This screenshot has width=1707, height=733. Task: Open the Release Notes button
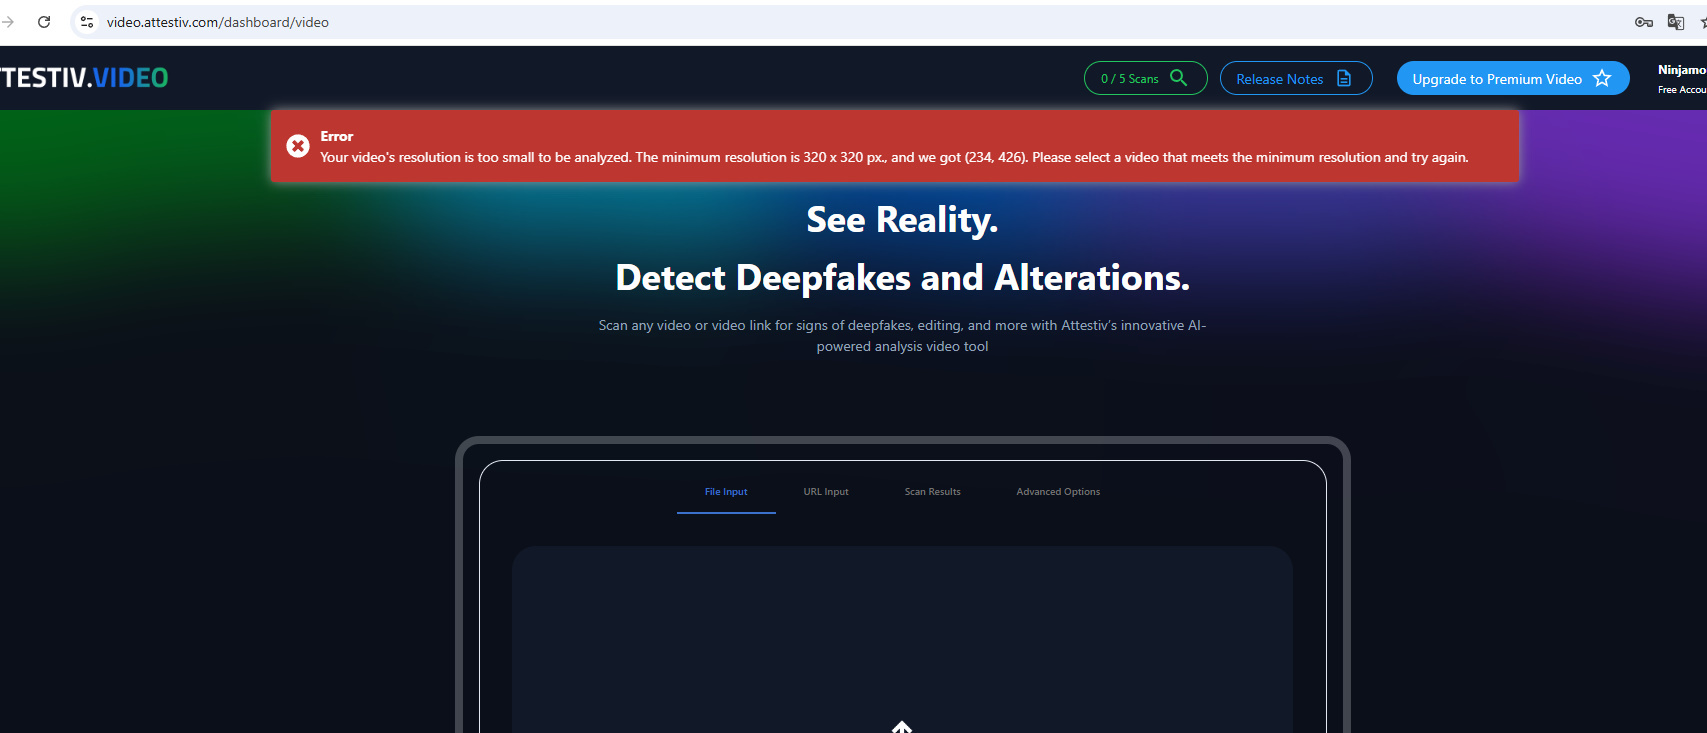[1280, 79]
